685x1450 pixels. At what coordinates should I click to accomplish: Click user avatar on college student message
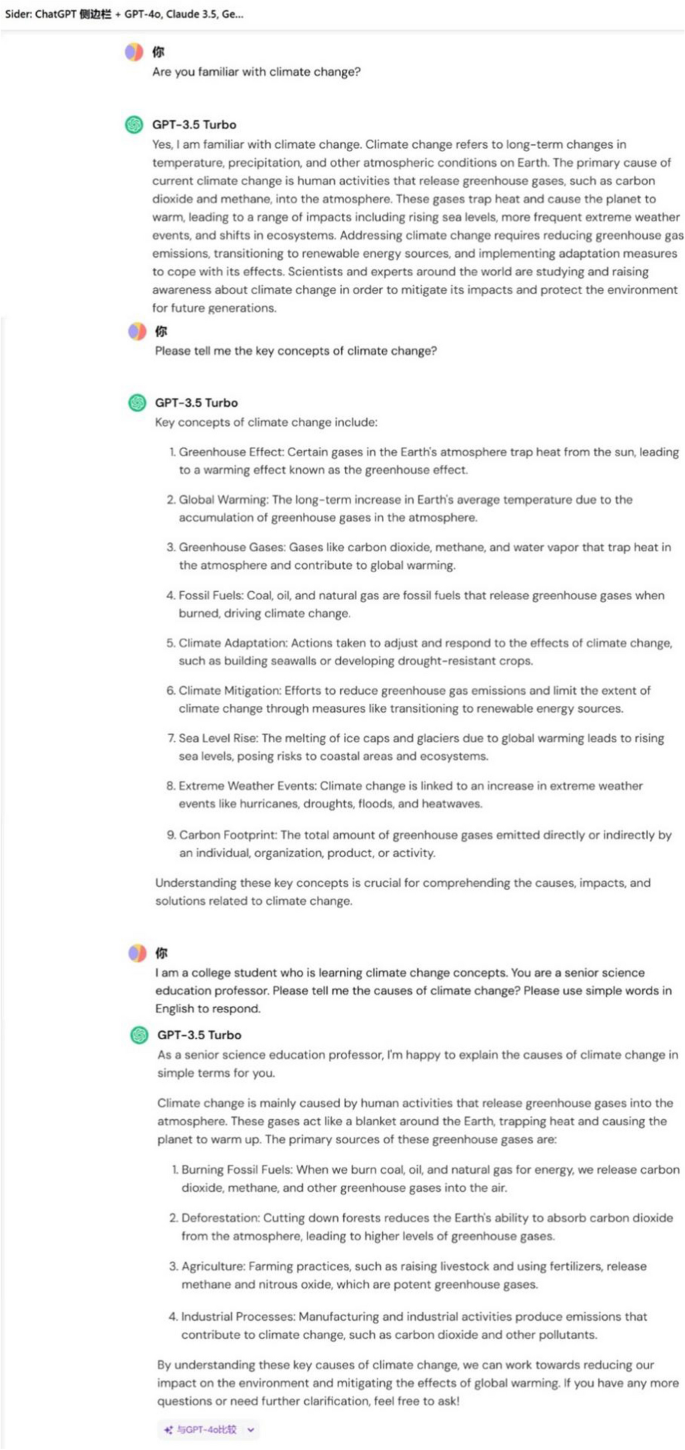[x=137, y=953]
